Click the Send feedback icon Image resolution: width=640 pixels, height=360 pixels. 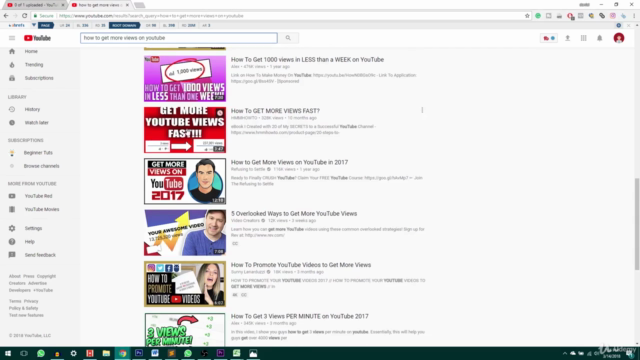pyautogui.click(x=12, y=255)
